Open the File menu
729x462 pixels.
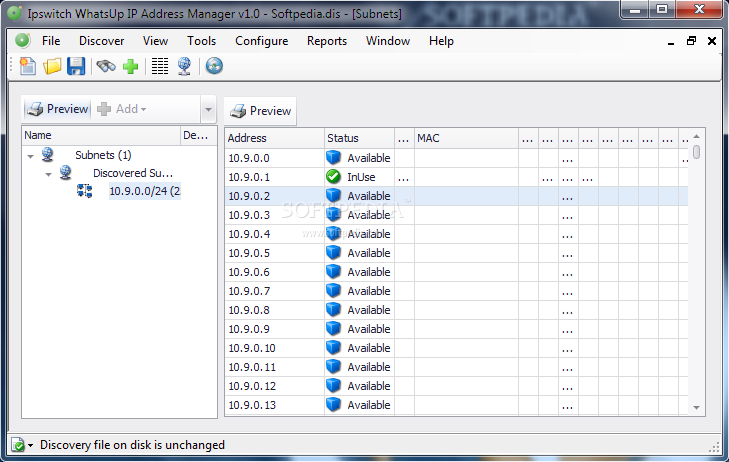click(51, 41)
